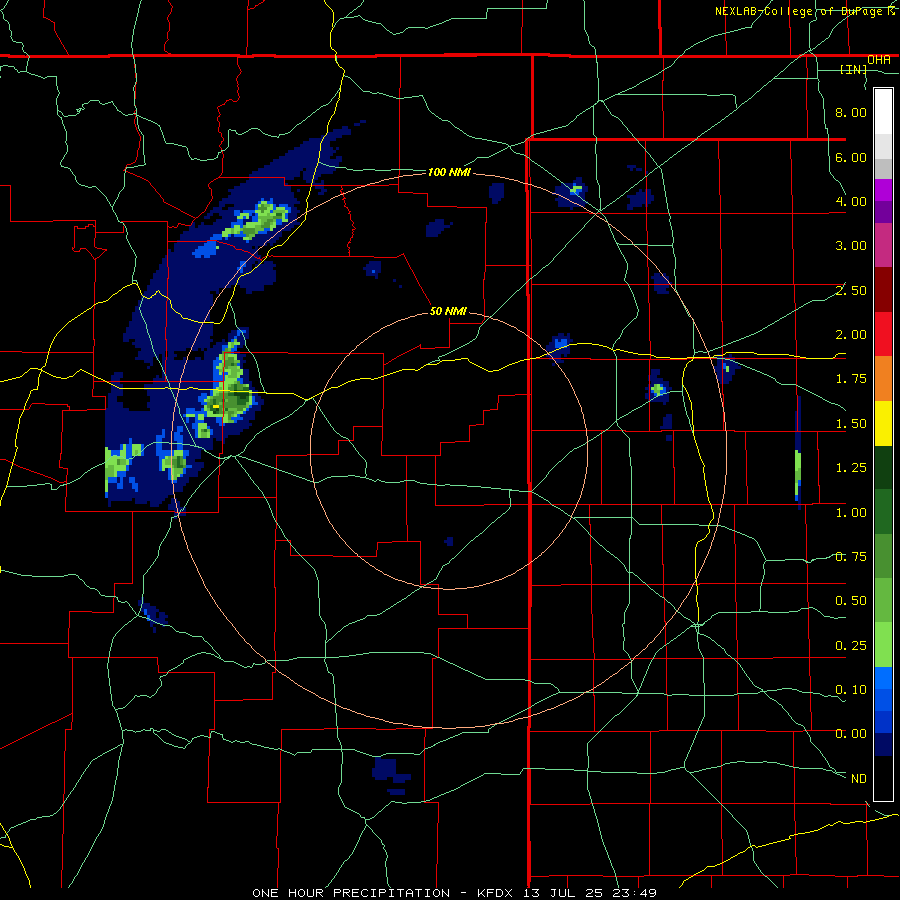900x900 pixels.
Task: Click the 0.00 legend value
Action: click(851, 734)
